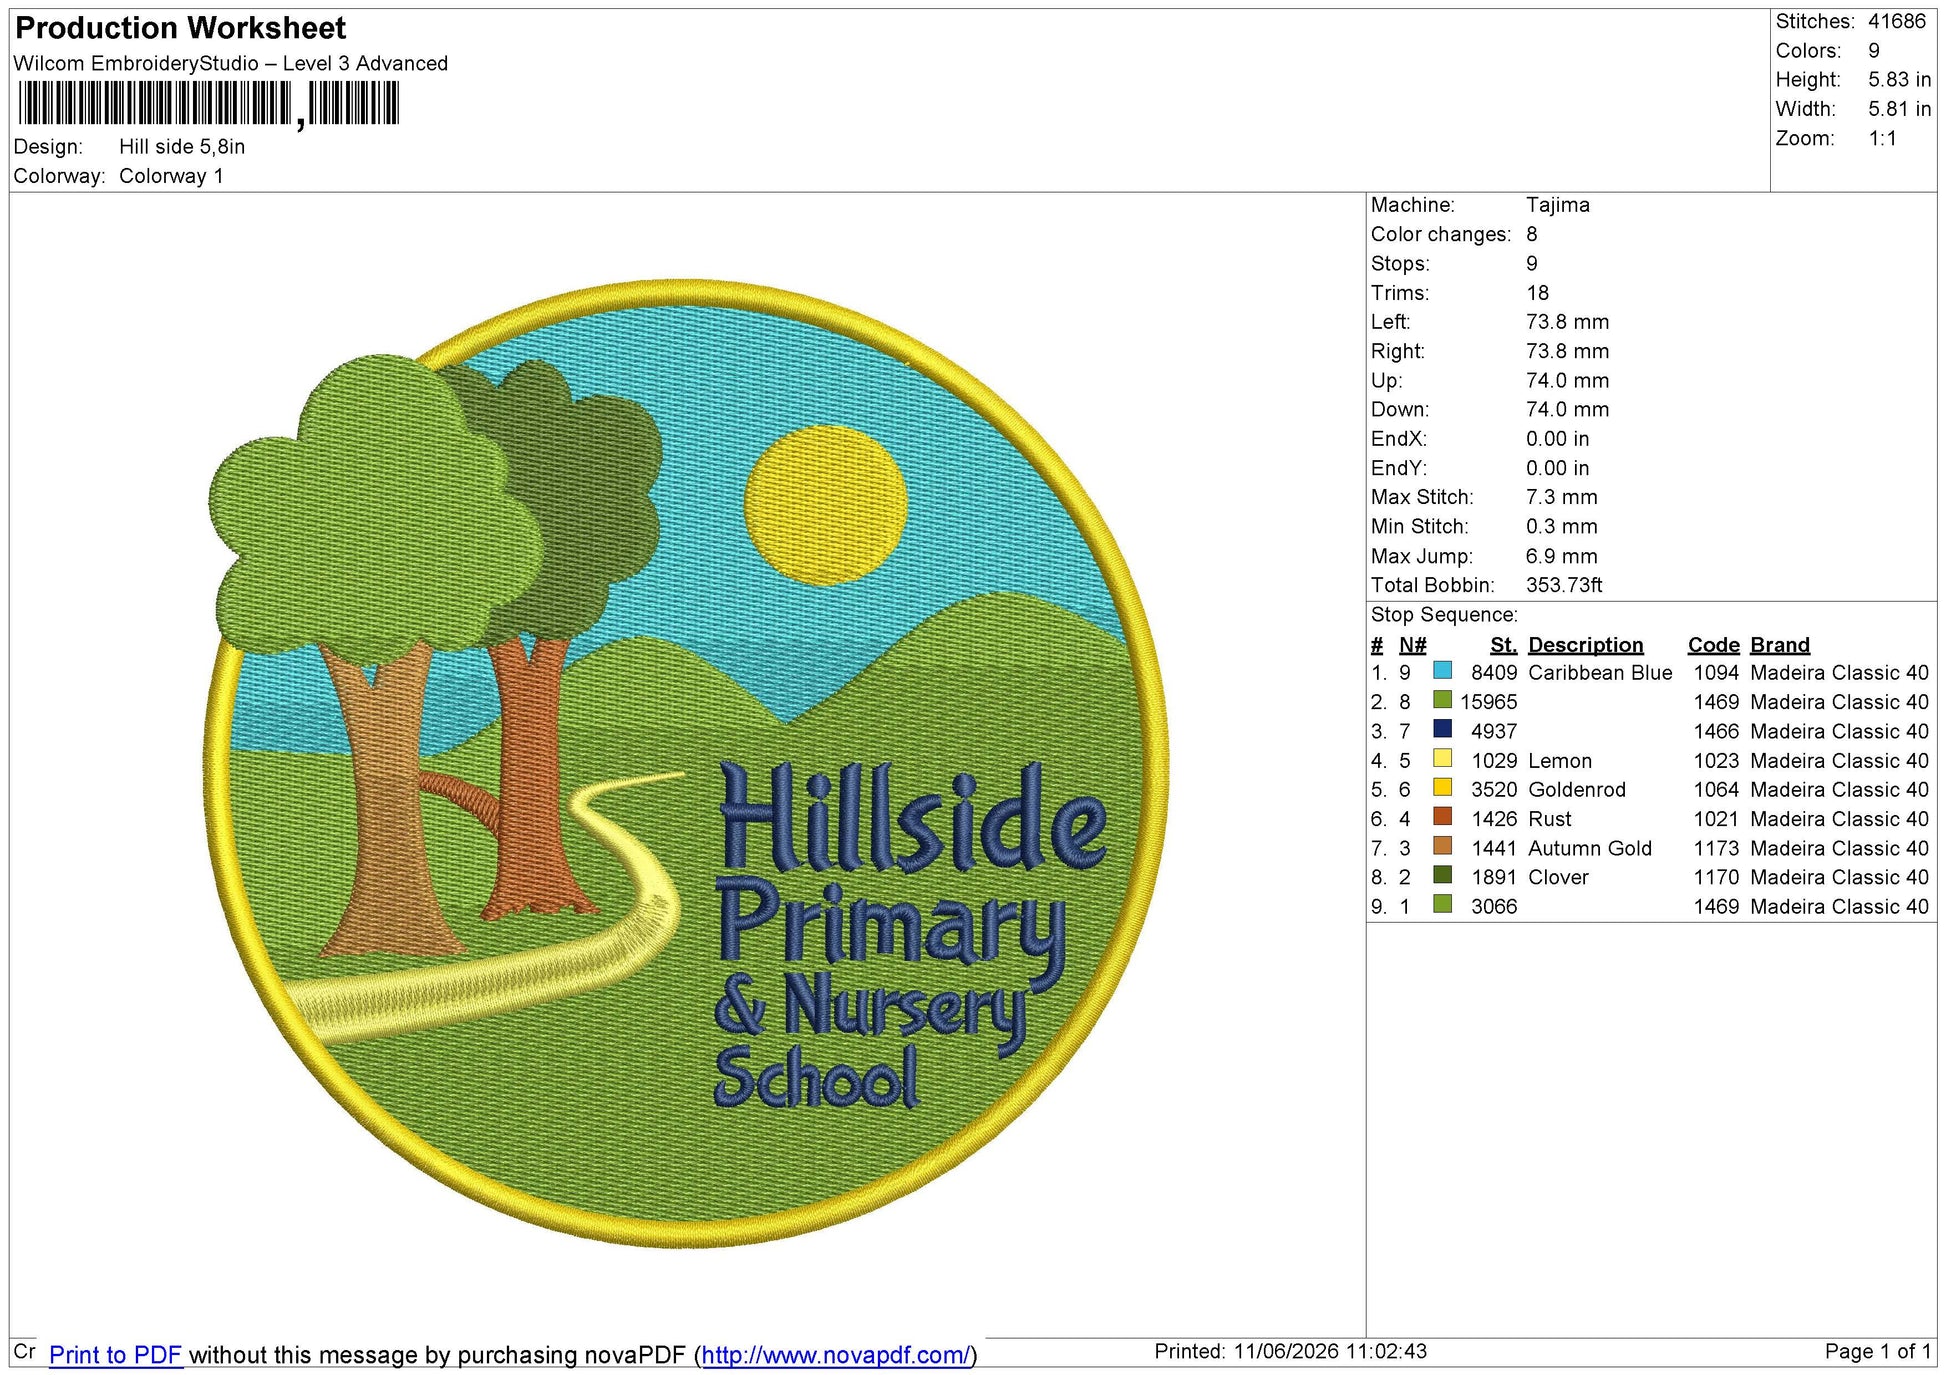
Task: Click the green swatch beside 3066 stitches
Action: pos(1442,904)
